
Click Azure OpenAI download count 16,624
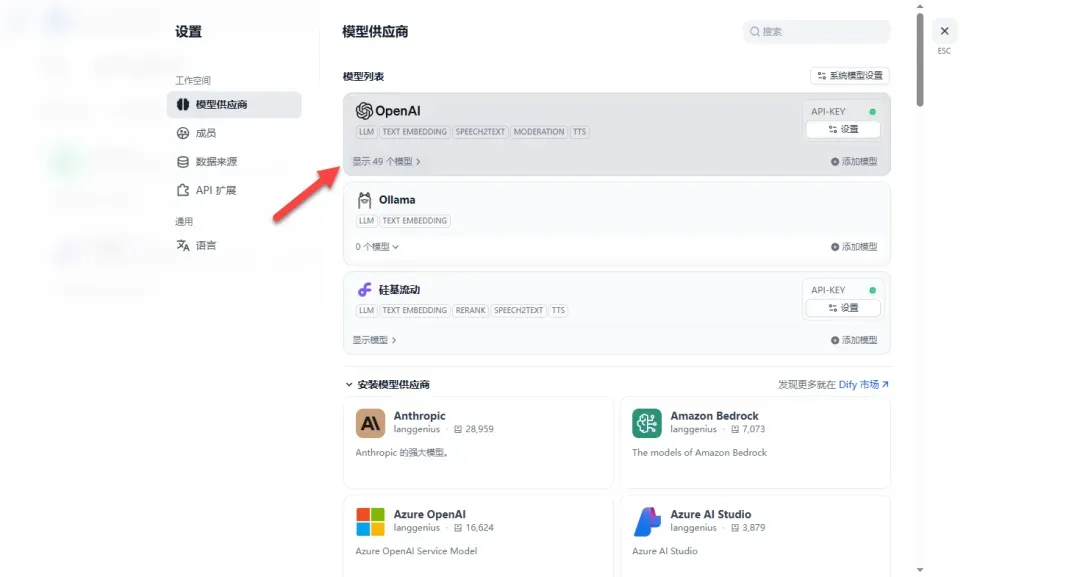474,528
